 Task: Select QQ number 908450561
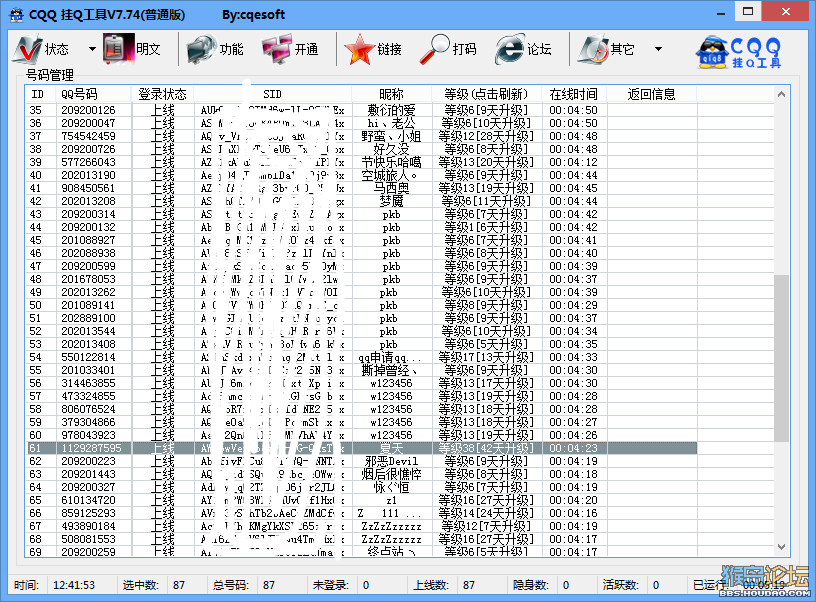coord(88,188)
